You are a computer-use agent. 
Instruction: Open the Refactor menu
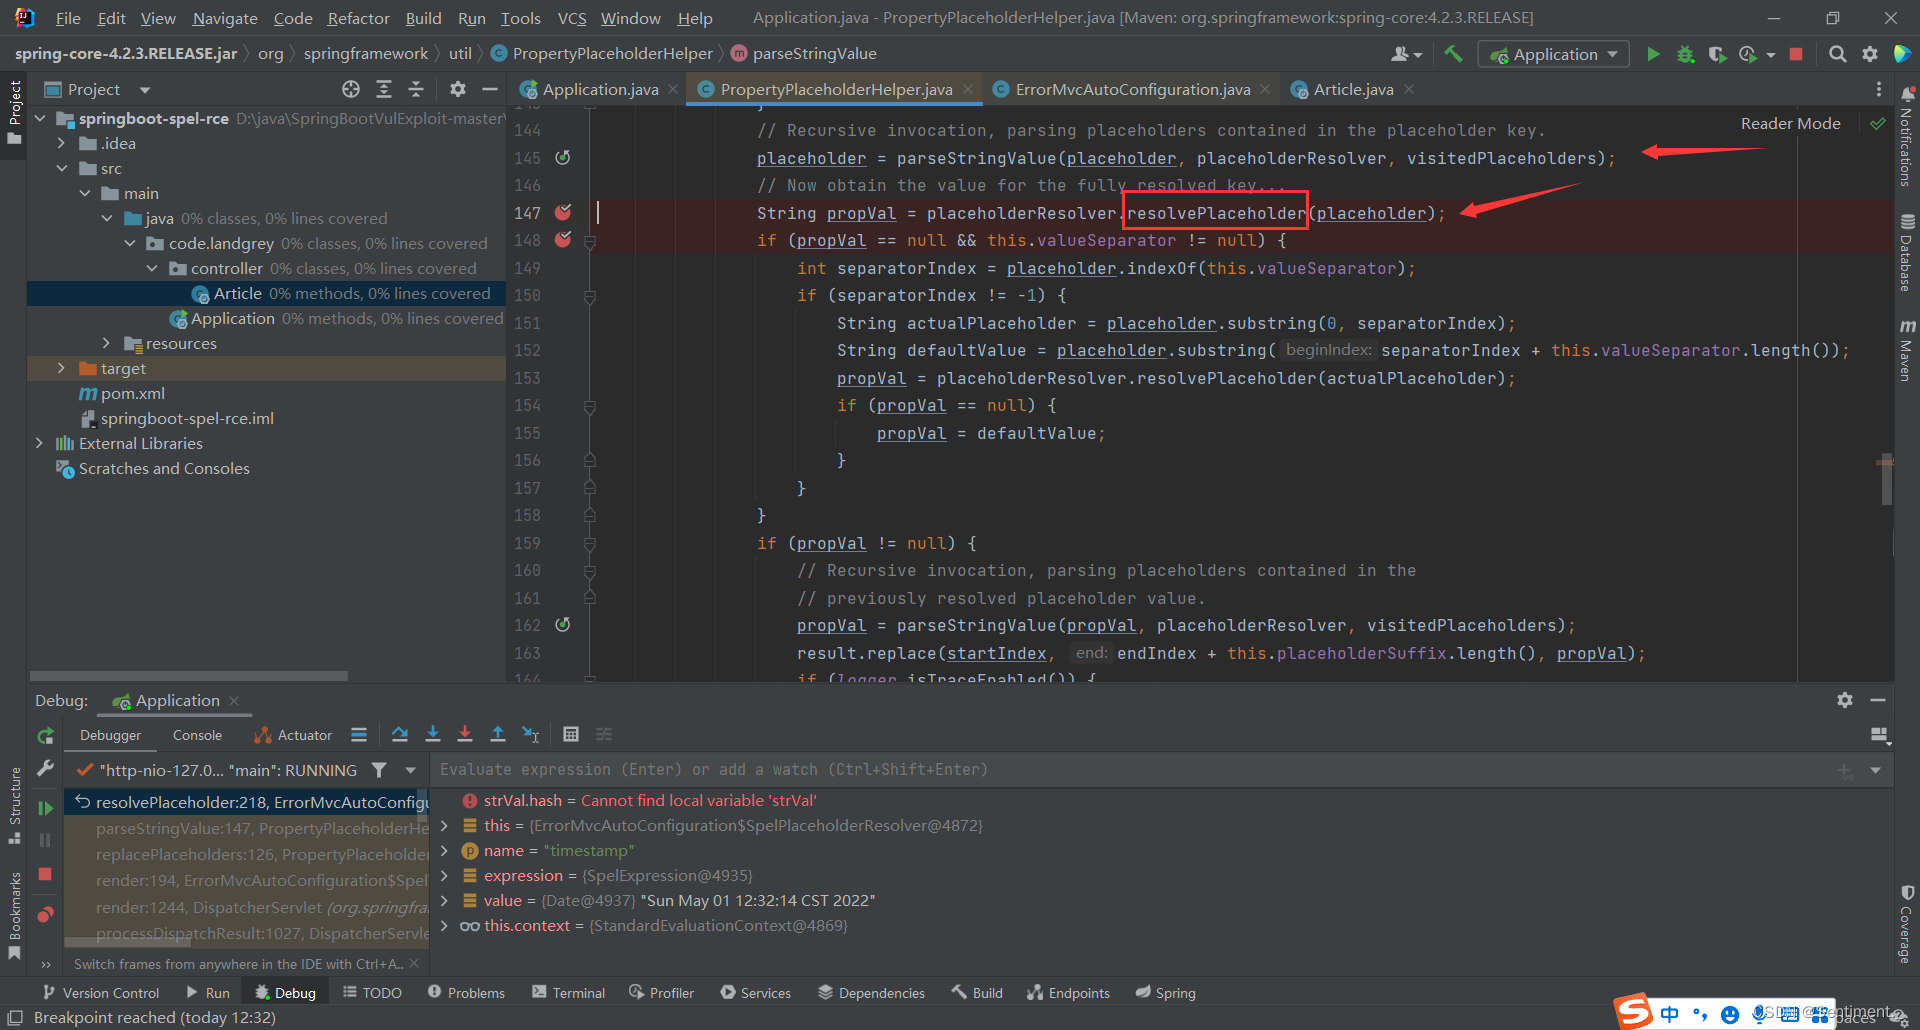click(358, 18)
